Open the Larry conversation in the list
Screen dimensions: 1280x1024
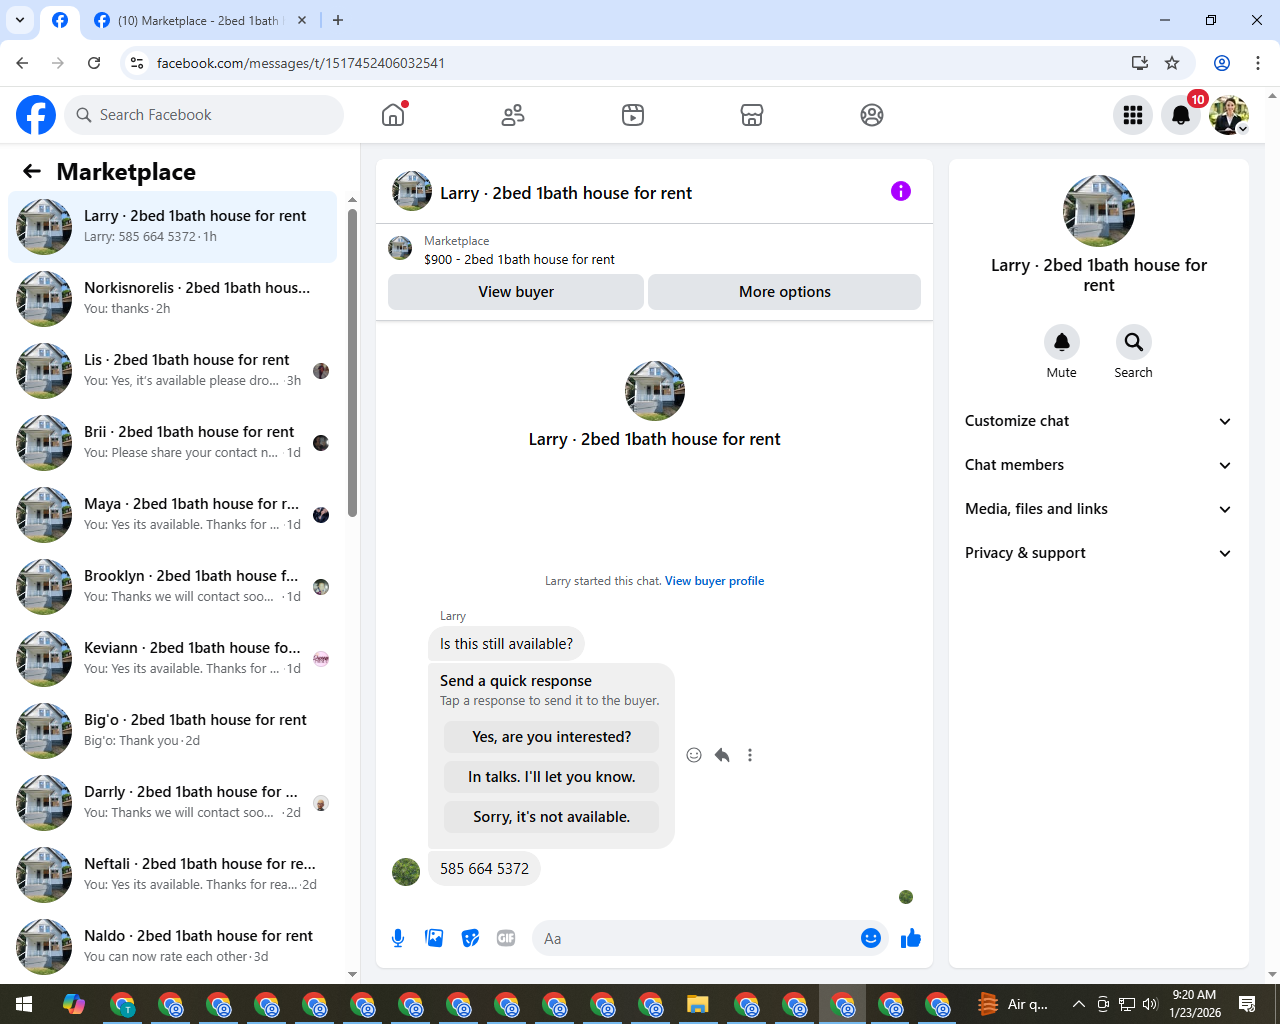pos(173,227)
